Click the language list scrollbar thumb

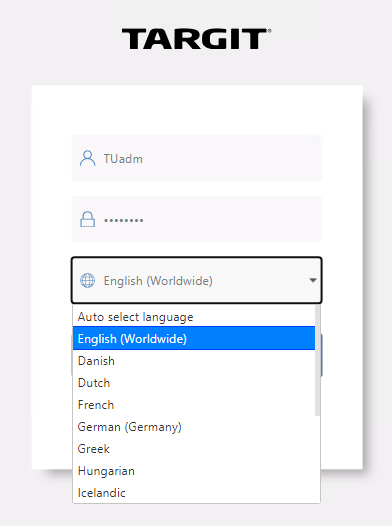point(318,361)
